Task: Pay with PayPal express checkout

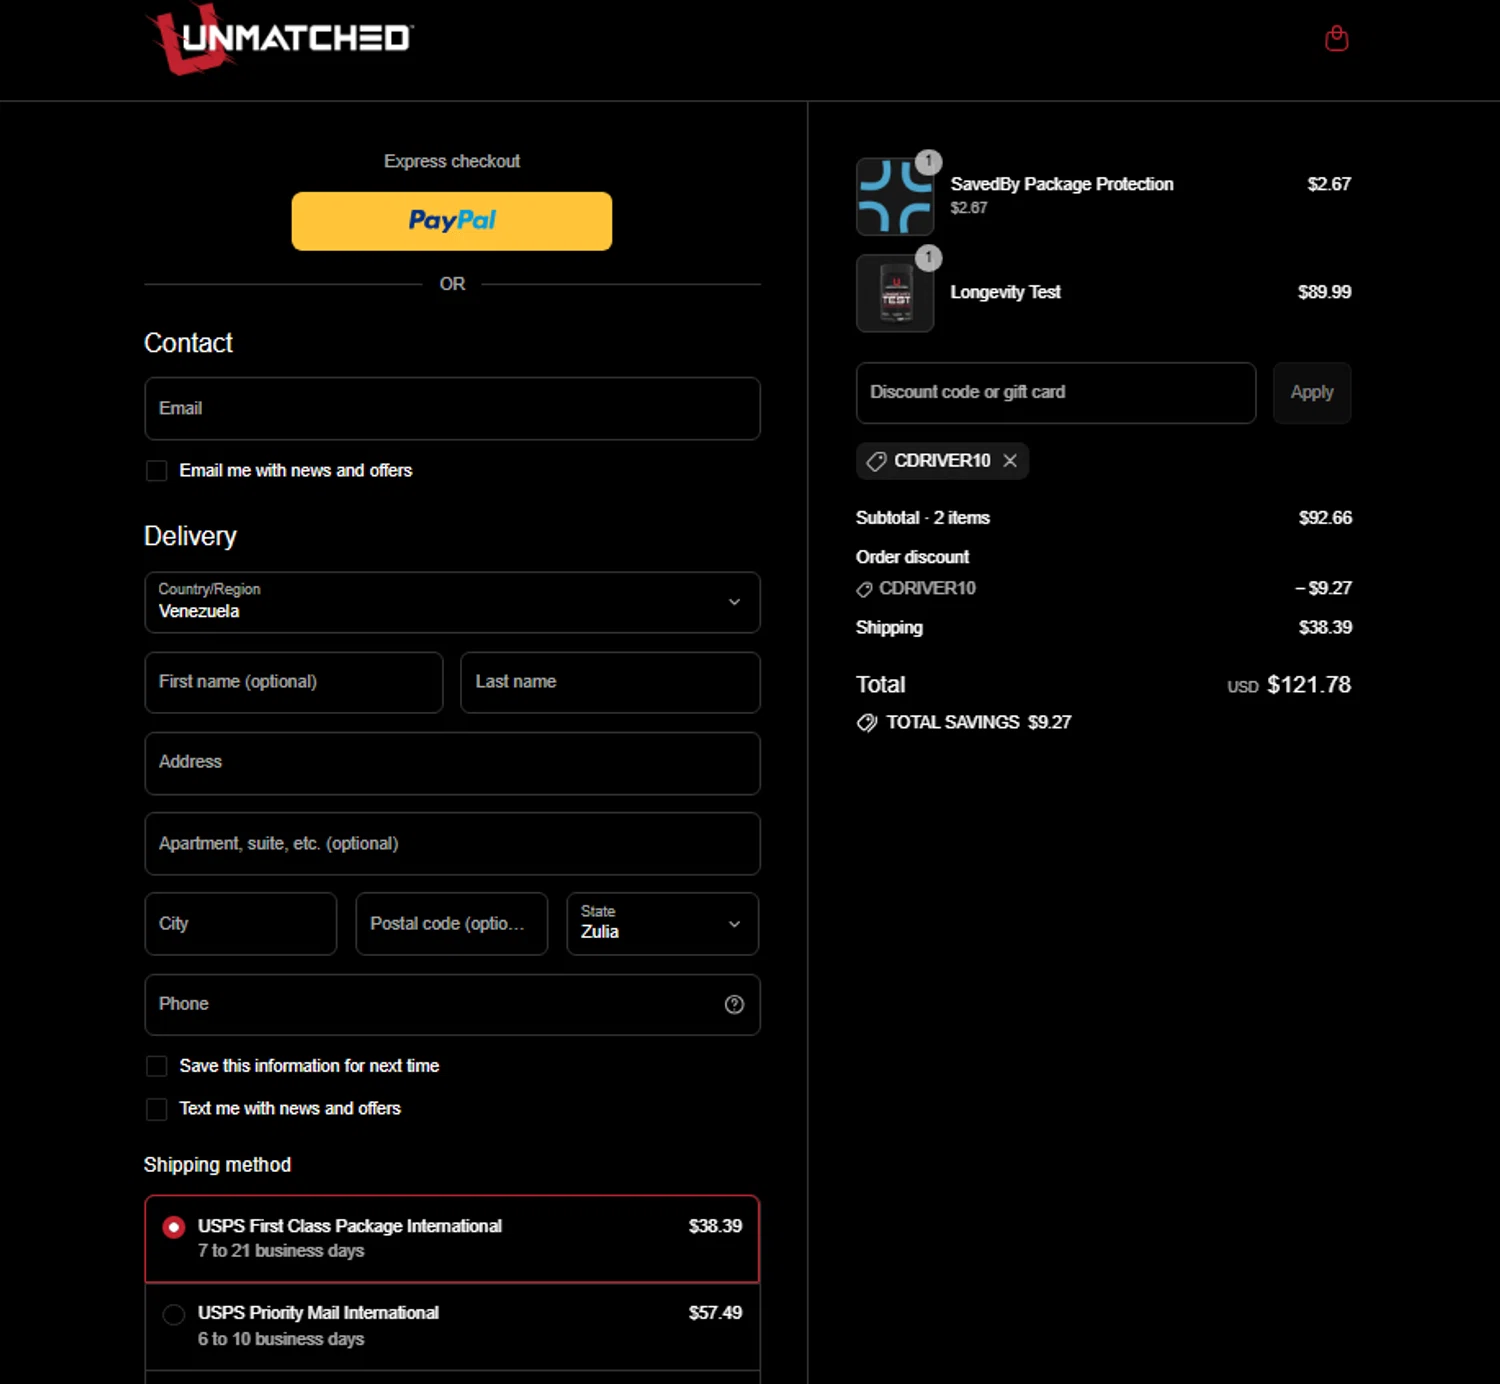Action: pyautogui.click(x=452, y=221)
